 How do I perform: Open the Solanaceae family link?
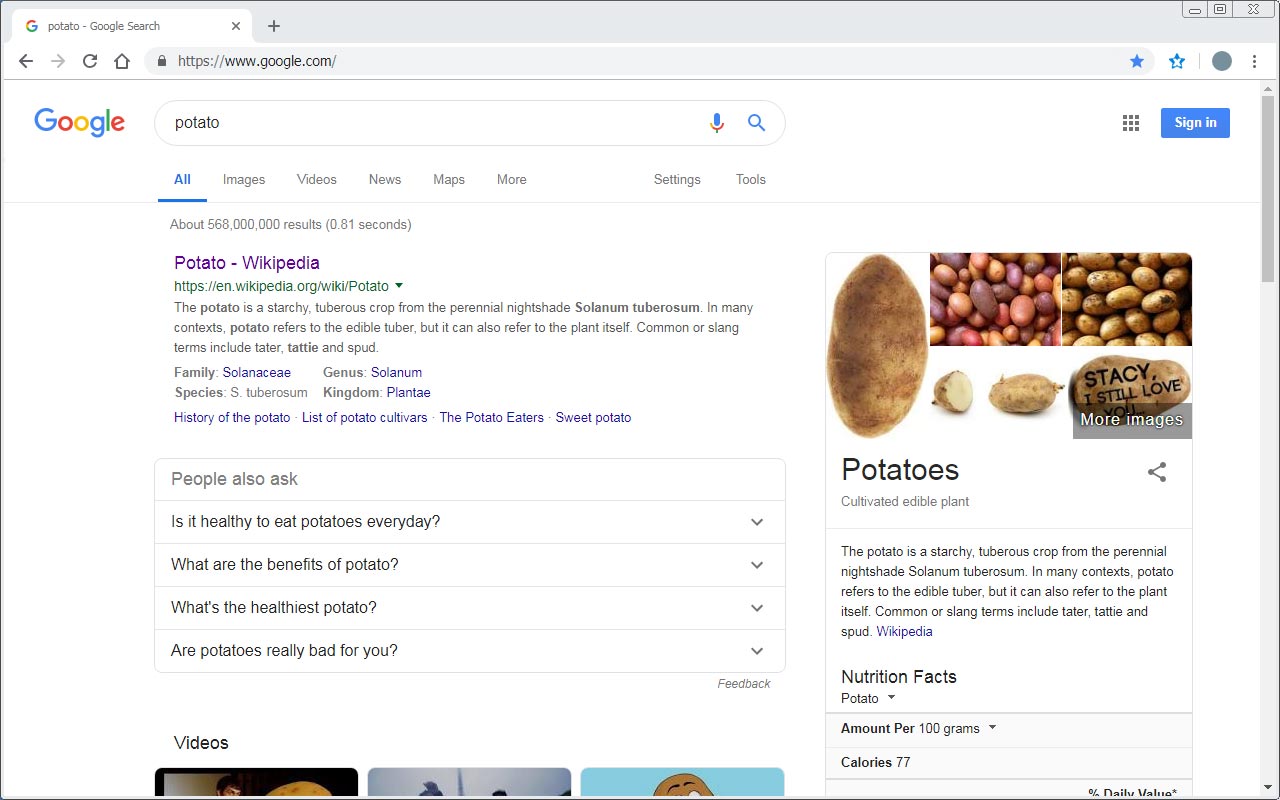[257, 373]
